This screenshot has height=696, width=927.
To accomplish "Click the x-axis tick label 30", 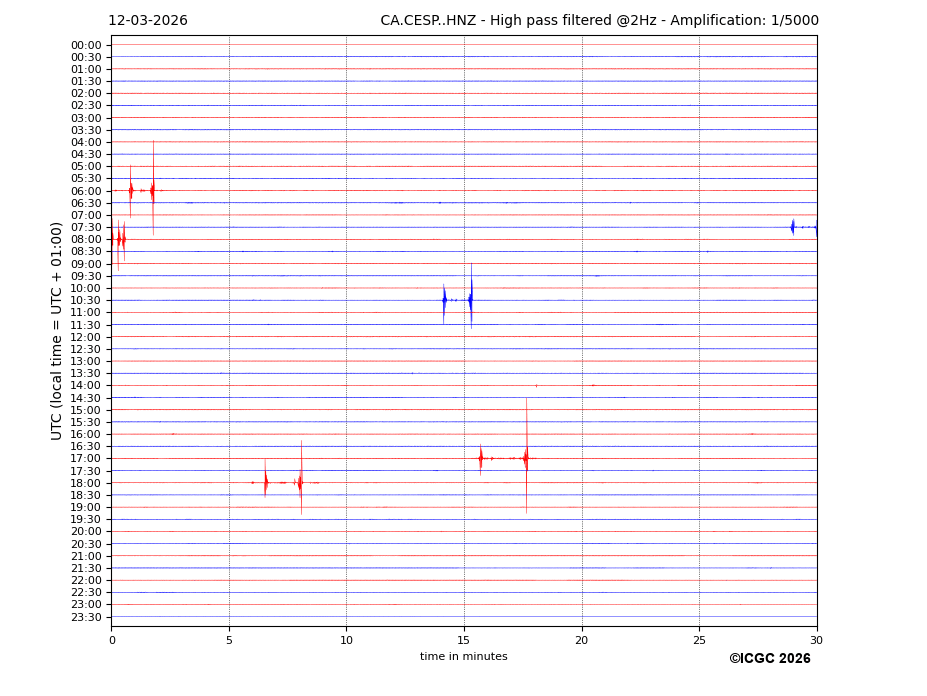I will click(x=816, y=640).
